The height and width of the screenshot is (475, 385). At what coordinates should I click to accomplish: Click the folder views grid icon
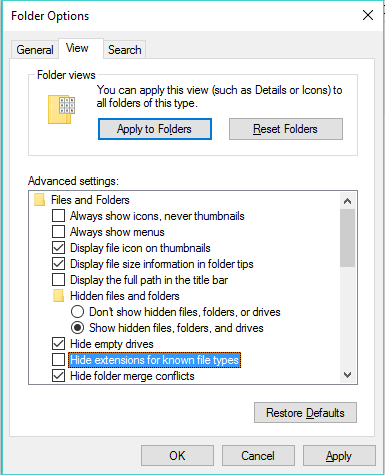61,109
